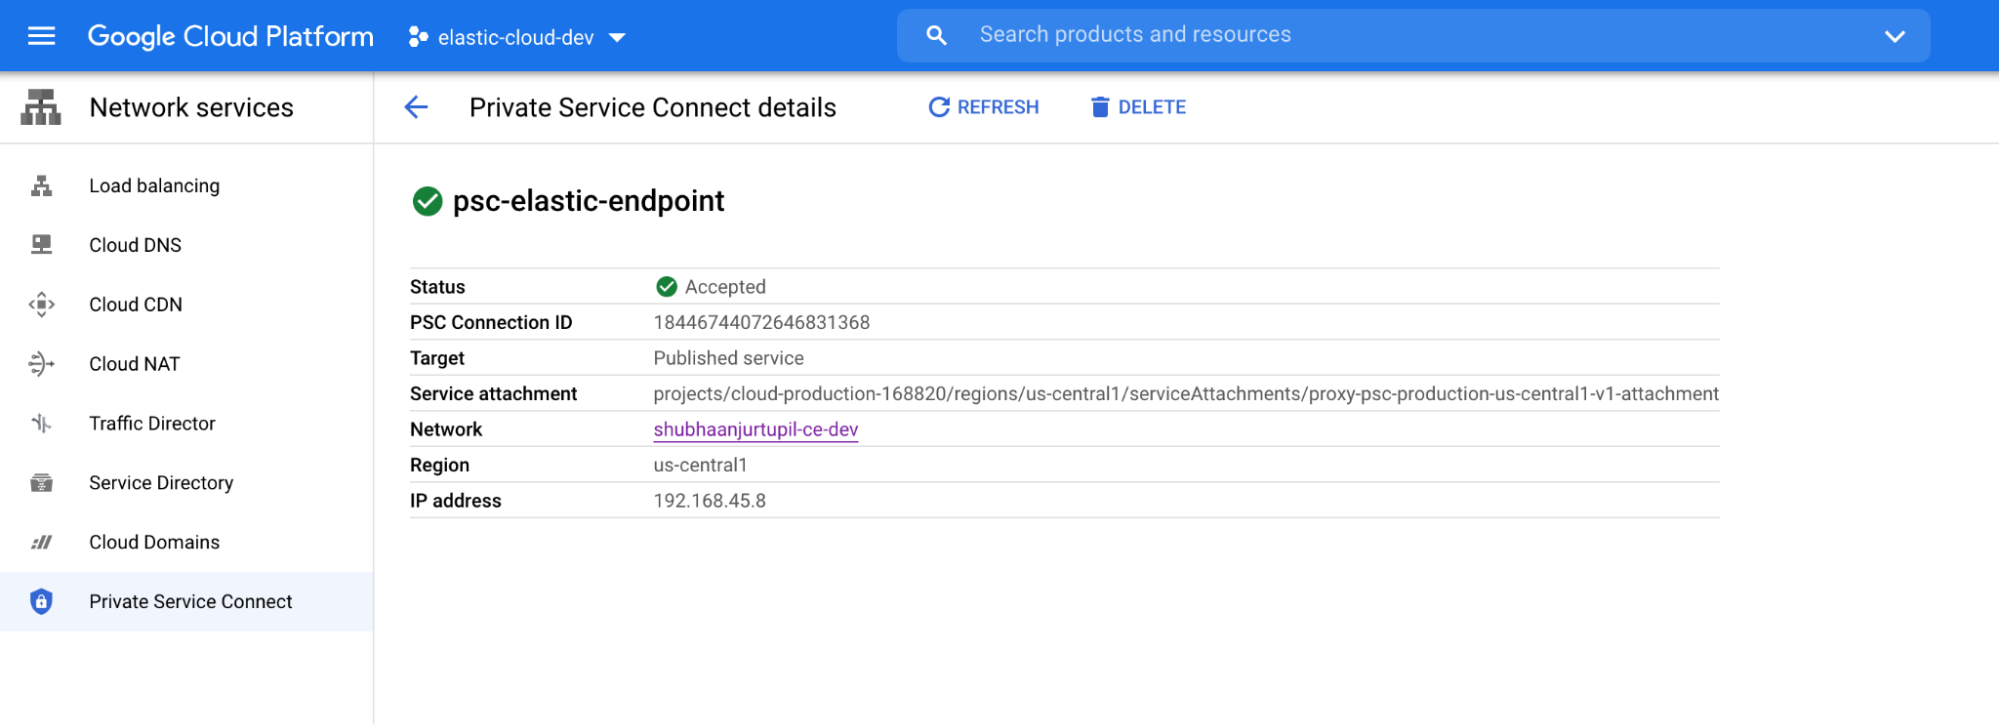Open the shubhaanjurtupil-ce-dev network link
This screenshot has height=726, width=1999.
756,429
